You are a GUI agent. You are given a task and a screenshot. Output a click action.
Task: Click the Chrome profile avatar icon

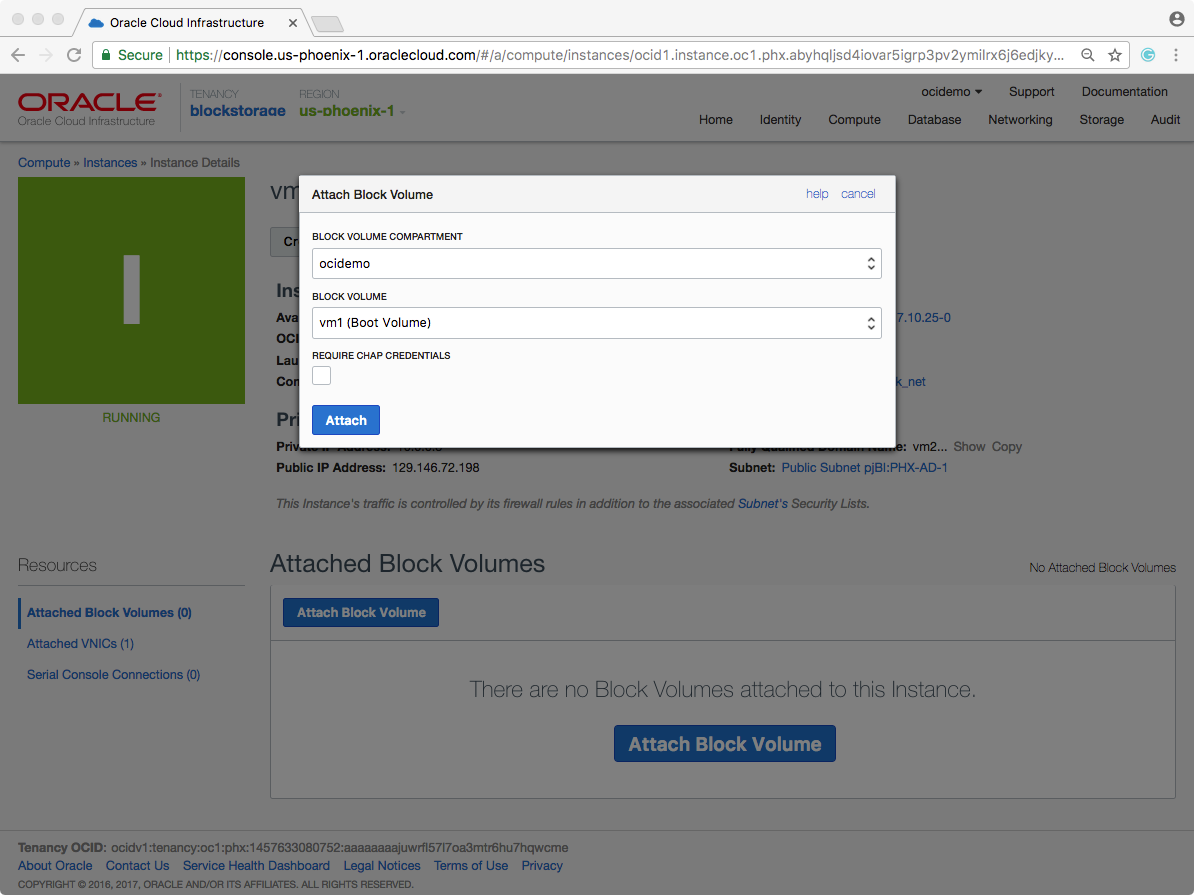(x=1176, y=19)
